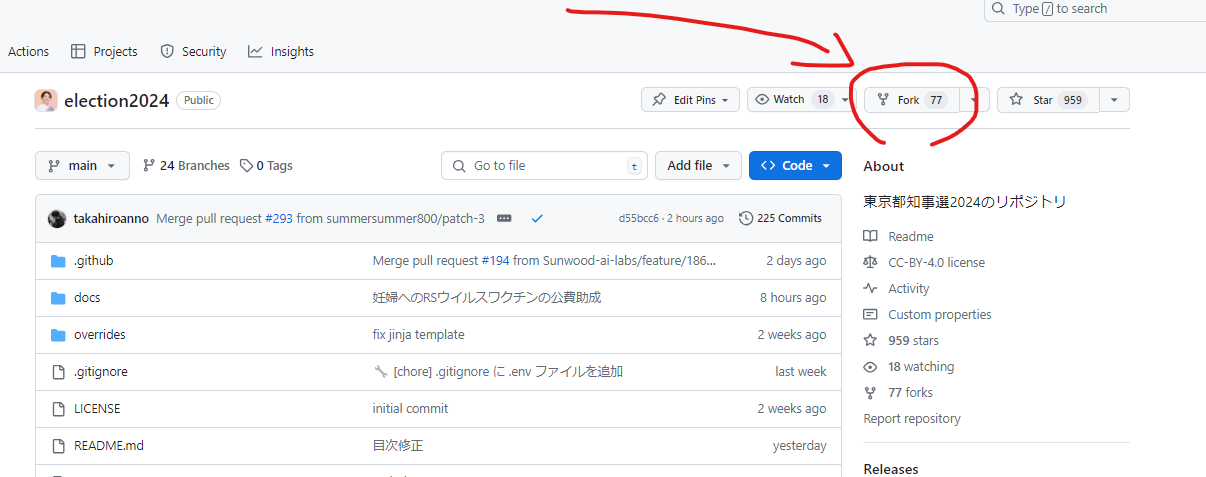Image resolution: width=1206 pixels, height=477 pixels.
Task: Open the 77 forks link in About
Action: (910, 392)
